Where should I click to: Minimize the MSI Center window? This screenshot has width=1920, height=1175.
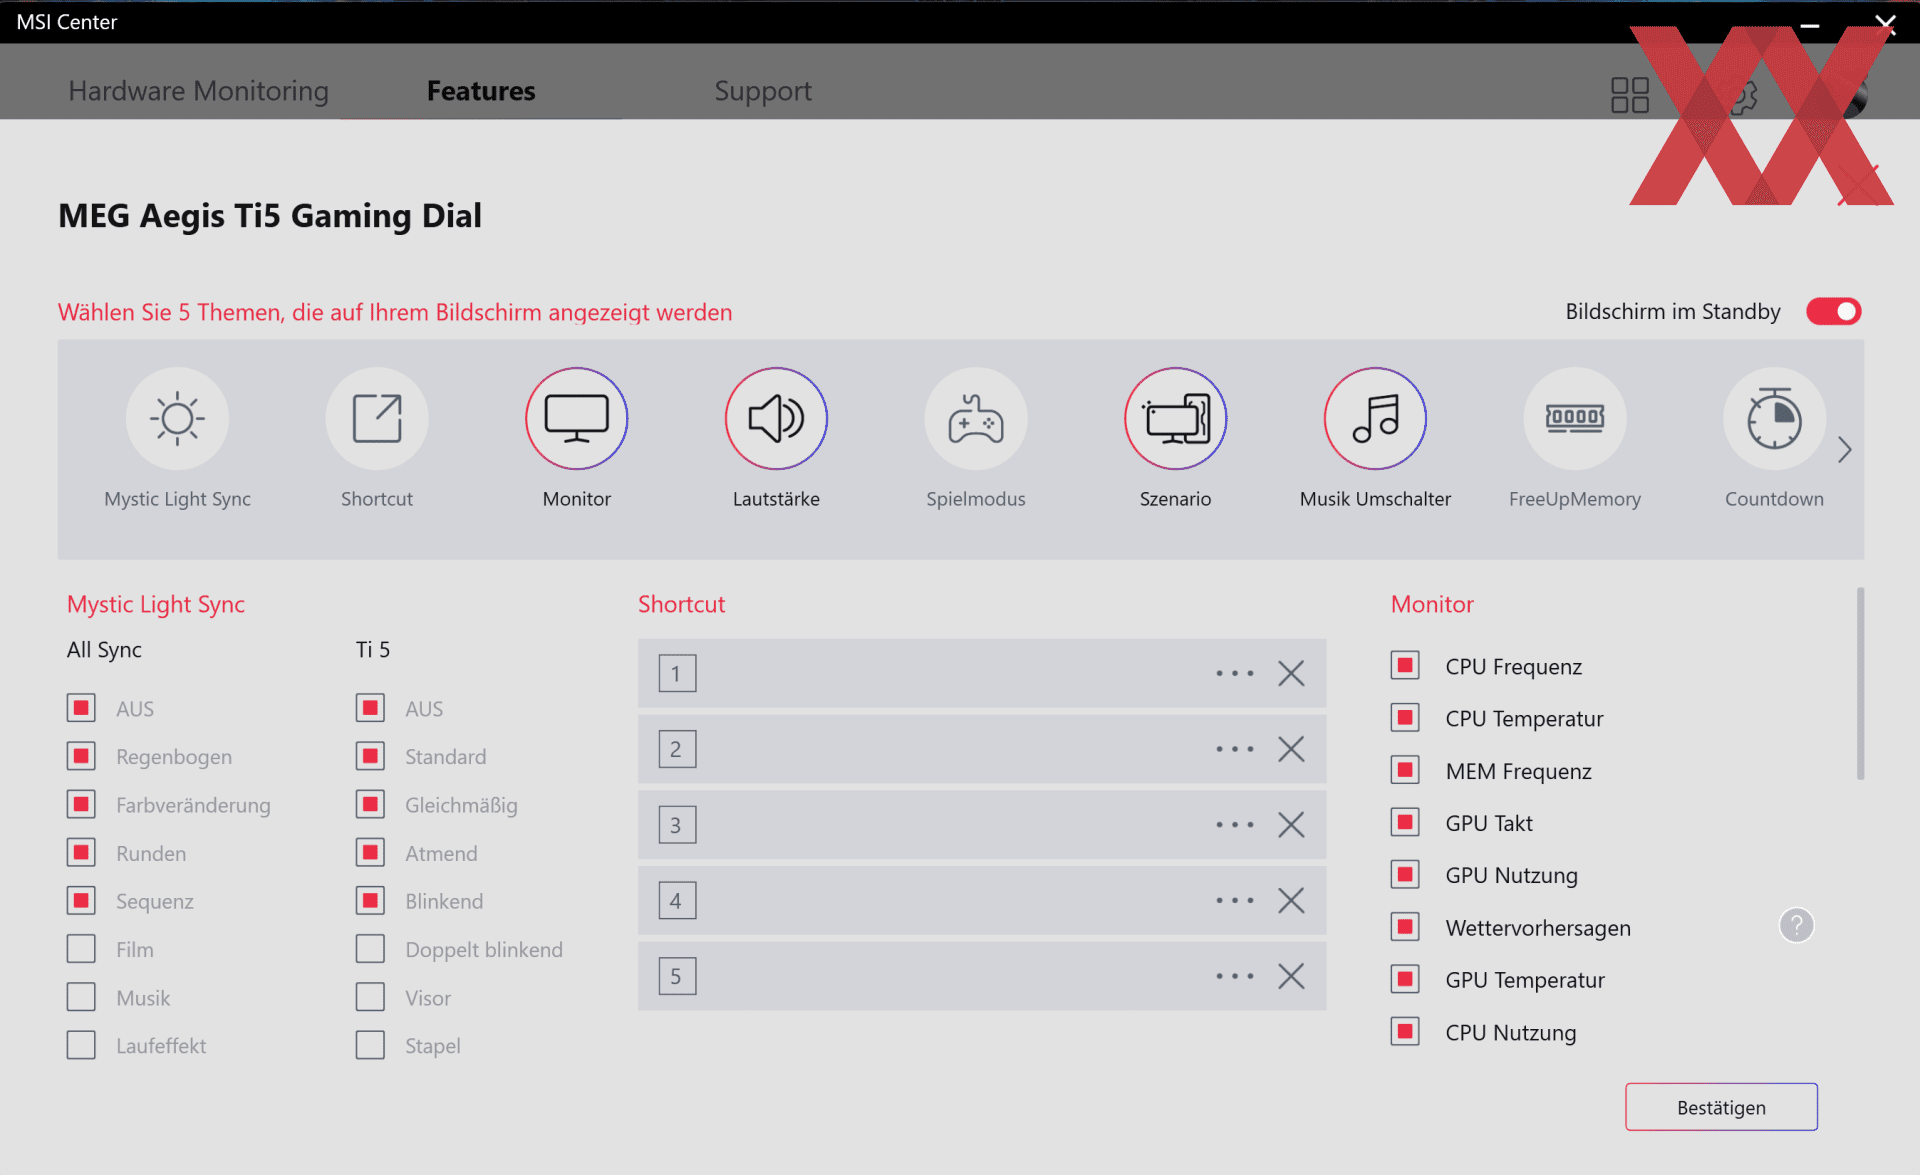click(x=1810, y=25)
